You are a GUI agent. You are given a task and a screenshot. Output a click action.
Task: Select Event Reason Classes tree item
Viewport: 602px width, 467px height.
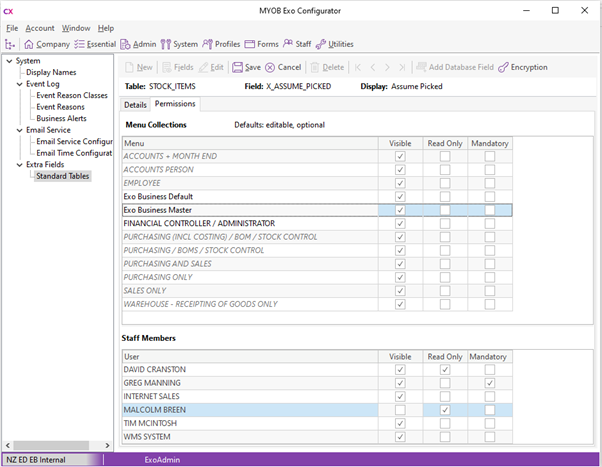click(x=72, y=96)
